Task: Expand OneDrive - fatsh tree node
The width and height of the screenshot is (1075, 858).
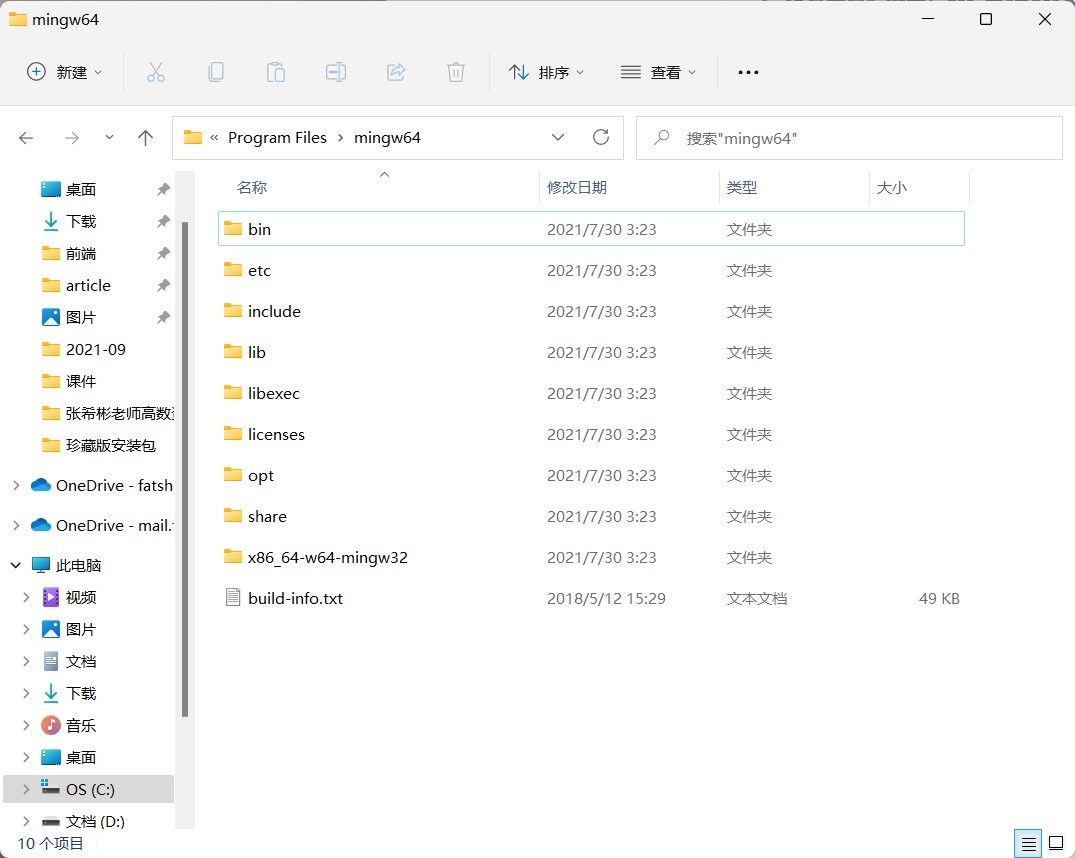Action: pyautogui.click(x=16, y=486)
